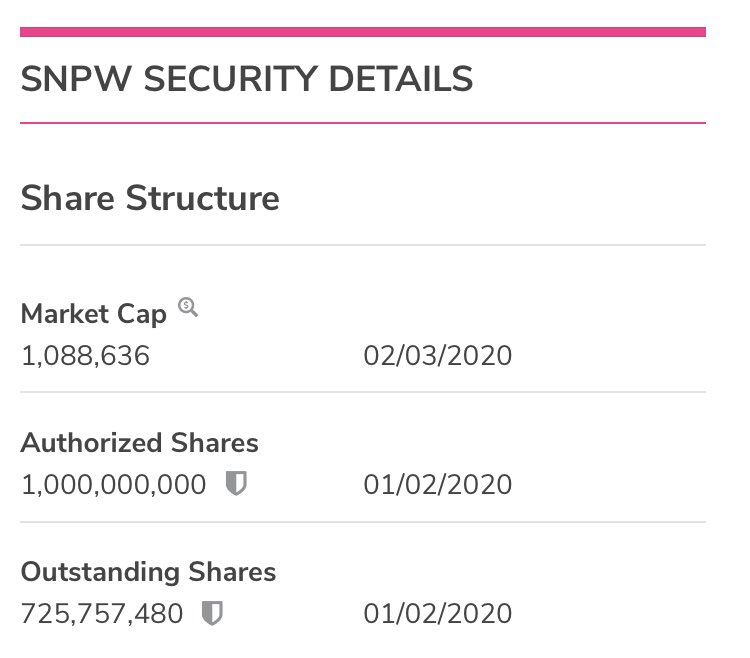Click the market cap date 02/03/2020
Screen dimensions: 750x658
pyautogui.click(x=438, y=356)
